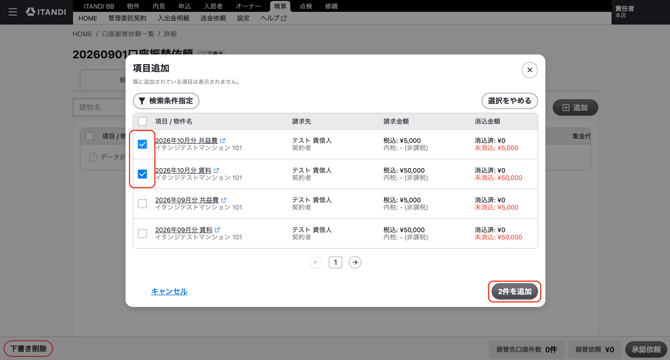Uncheck the 2026年10月分 賃料 checkbox

click(x=142, y=174)
